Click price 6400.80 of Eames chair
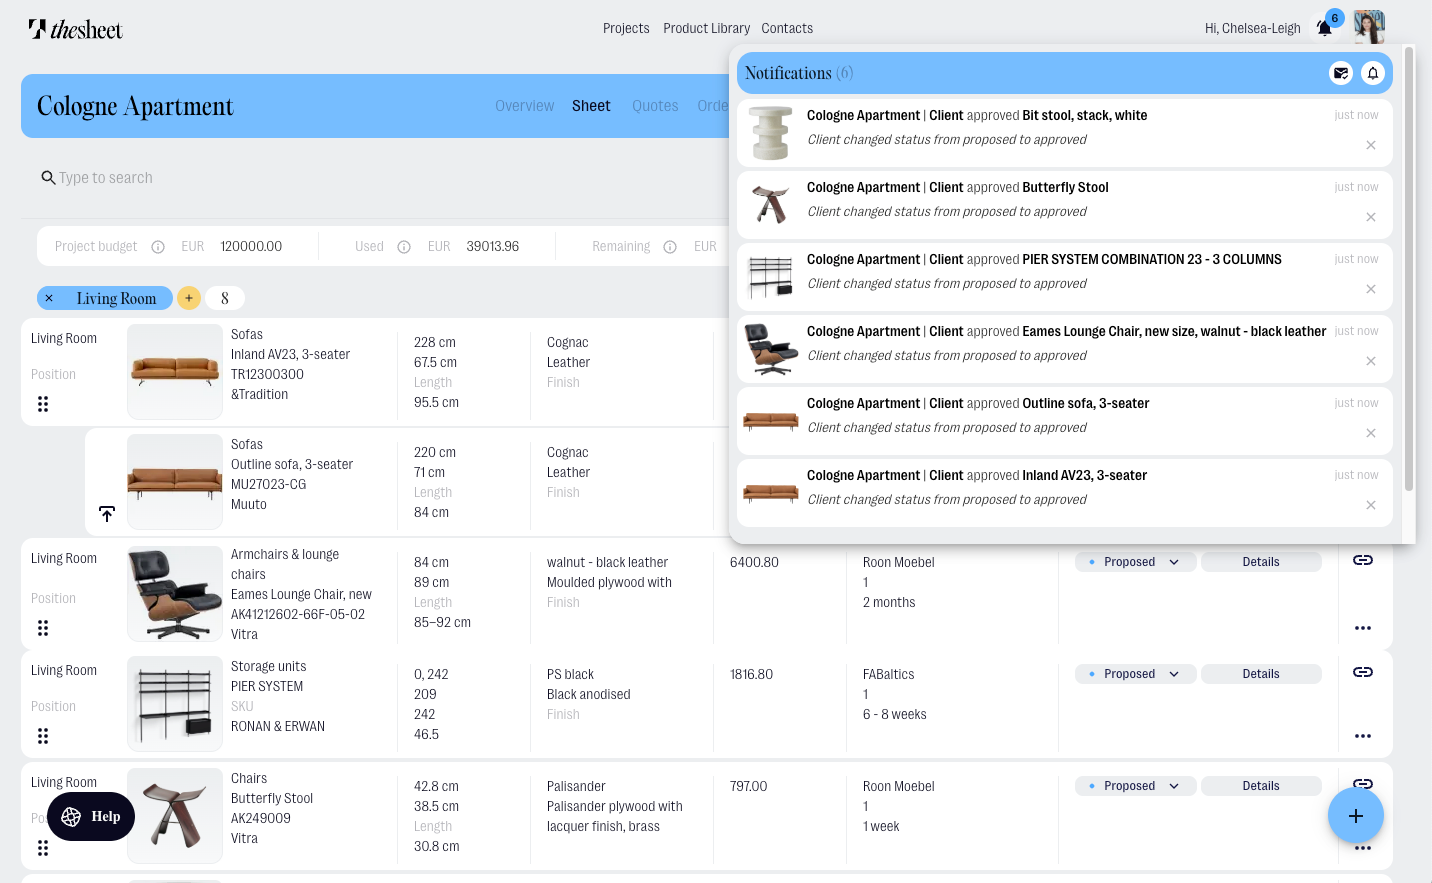Viewport: 1432px width, 883px height. pos(754,562)
